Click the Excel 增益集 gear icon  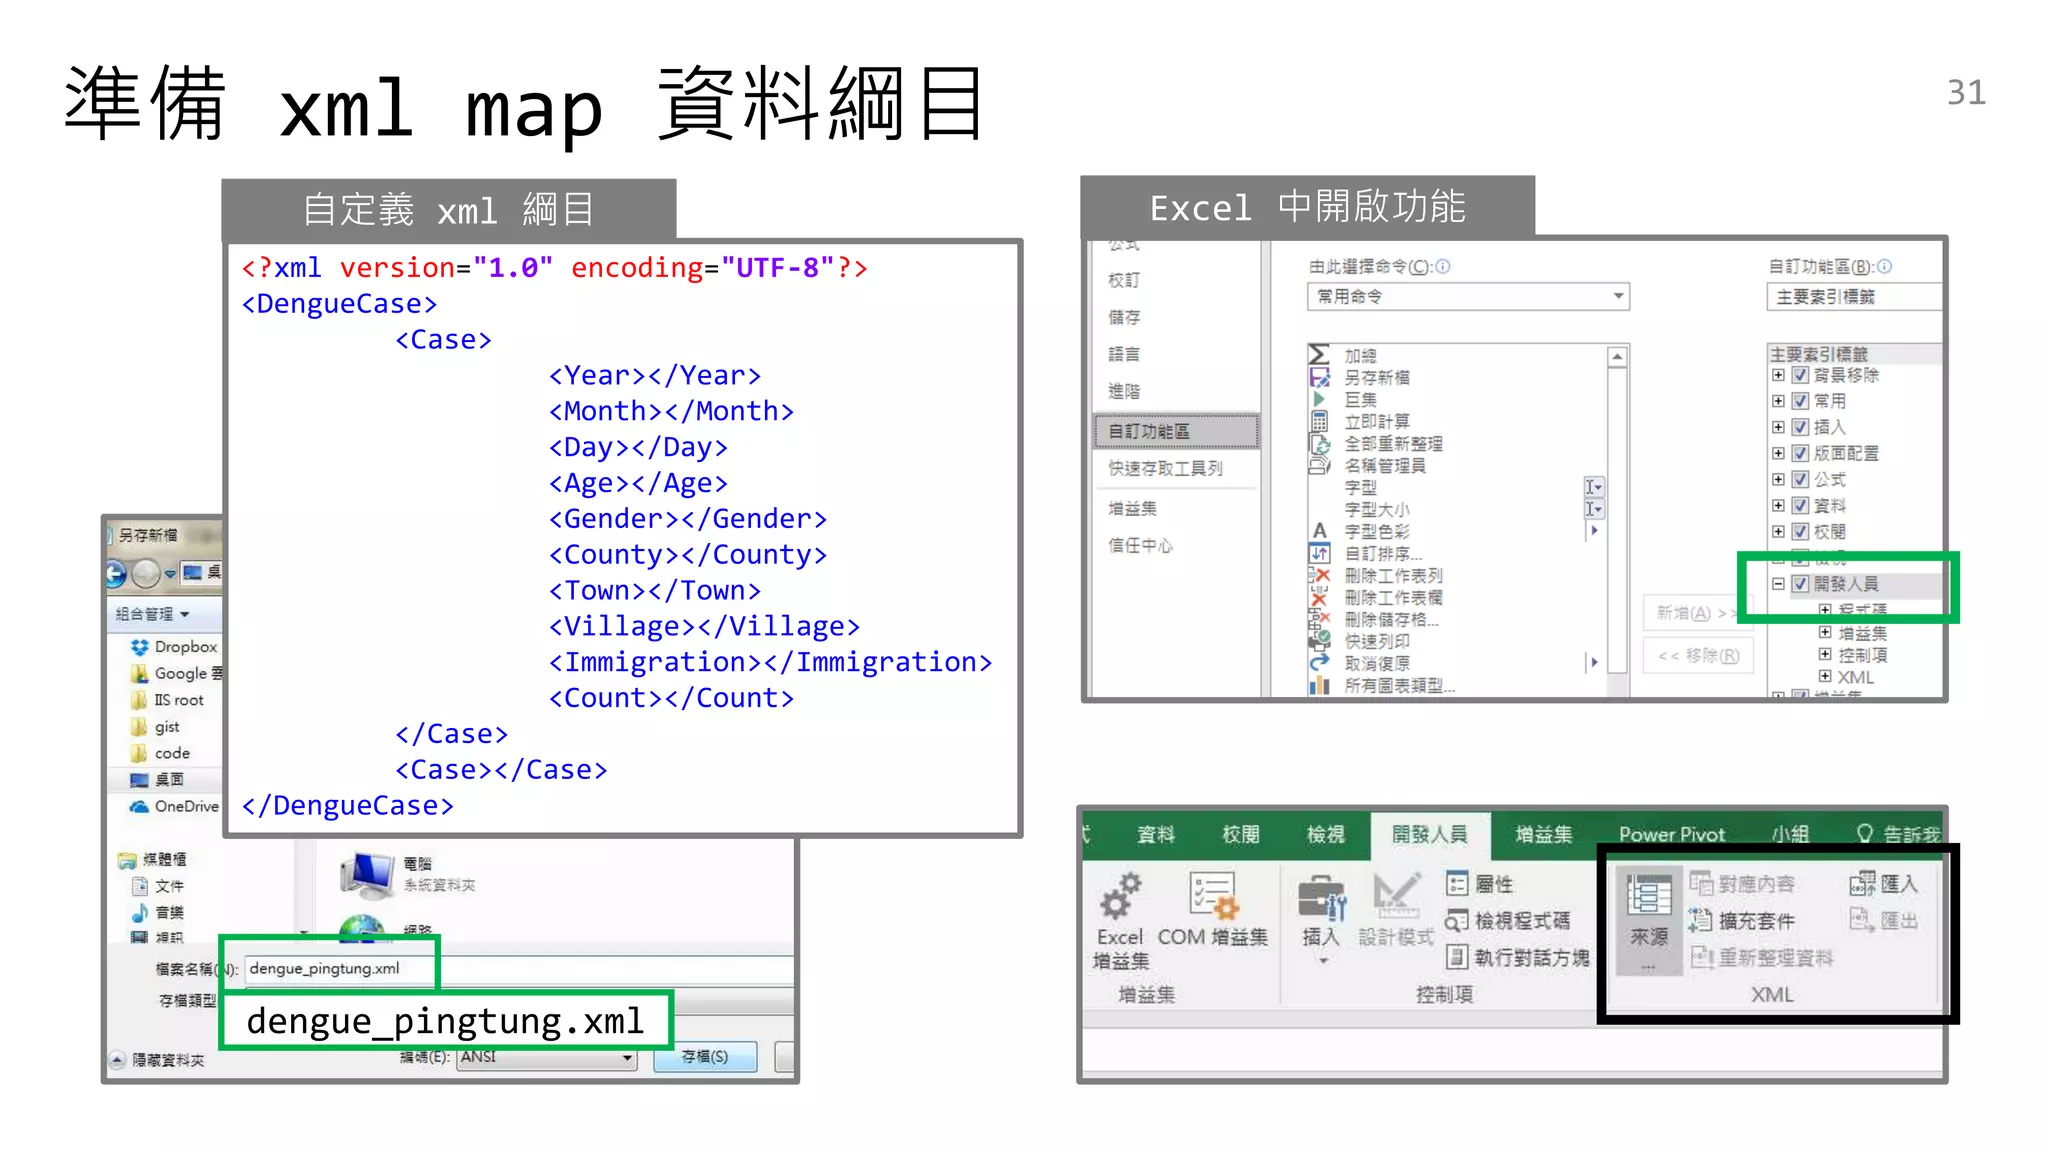click(x=1120, y=897)
